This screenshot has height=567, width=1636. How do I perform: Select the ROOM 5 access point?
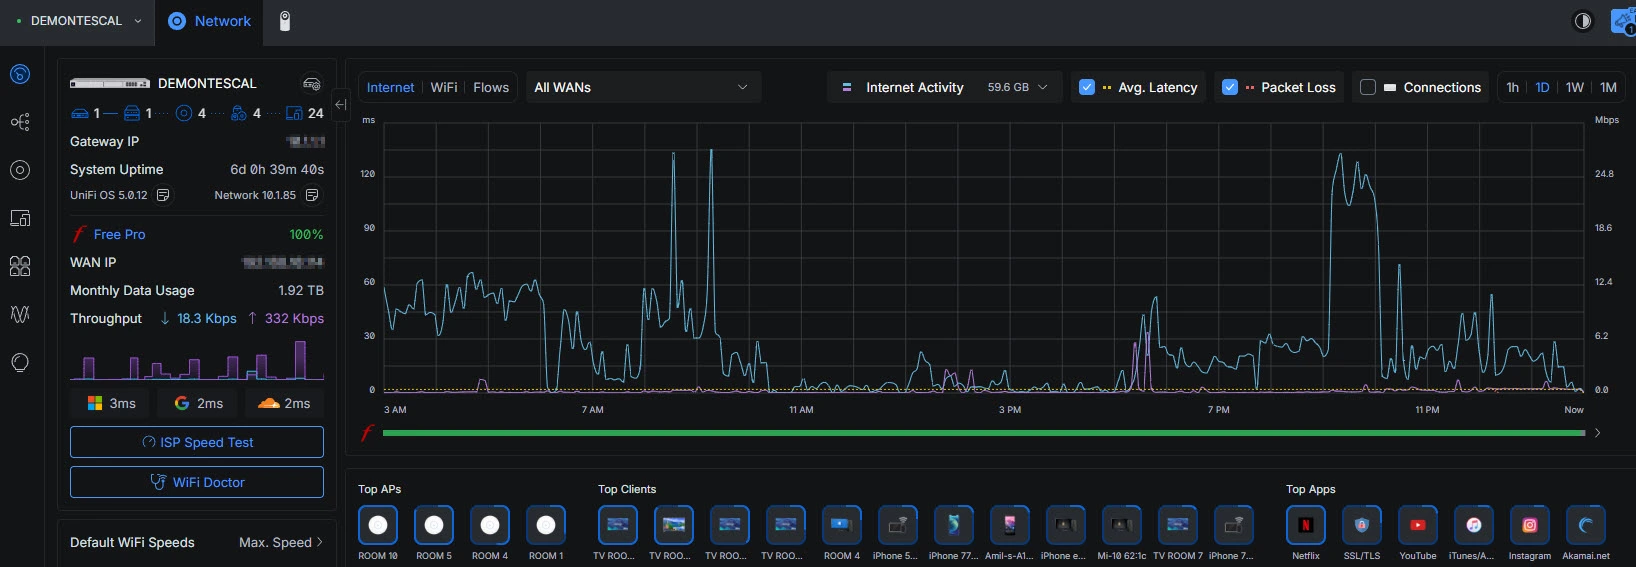coord(434,525)
